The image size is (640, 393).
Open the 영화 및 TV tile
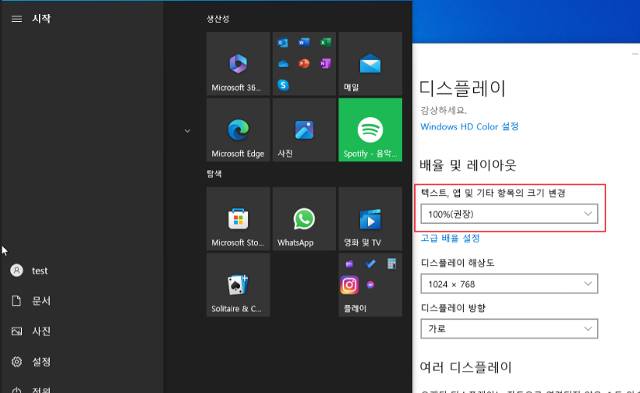point(370,219)
